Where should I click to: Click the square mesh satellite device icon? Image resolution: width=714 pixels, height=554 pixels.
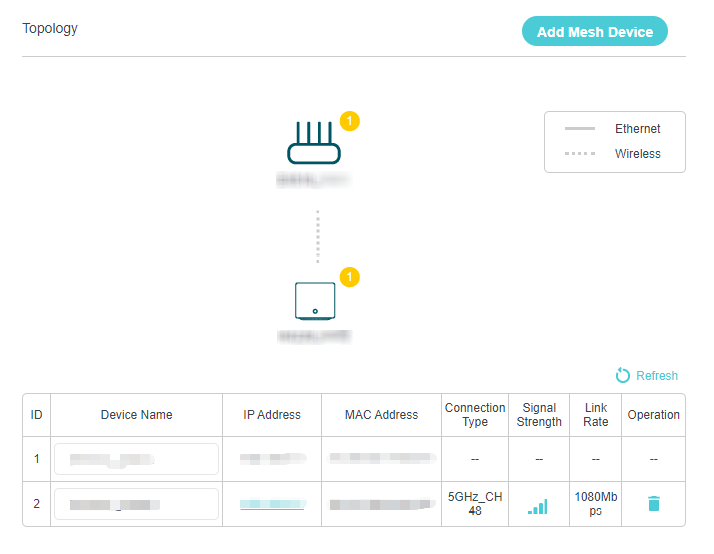(315, 301)
